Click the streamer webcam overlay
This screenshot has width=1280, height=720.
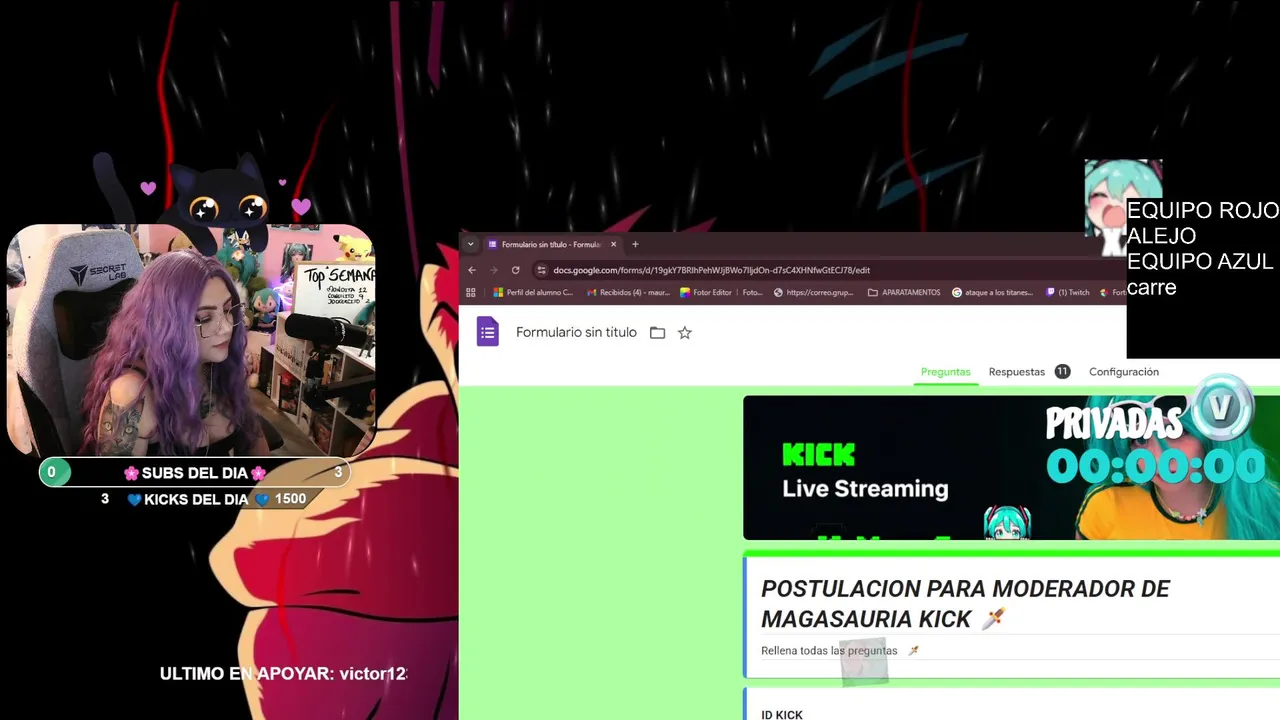pos(191,340)
